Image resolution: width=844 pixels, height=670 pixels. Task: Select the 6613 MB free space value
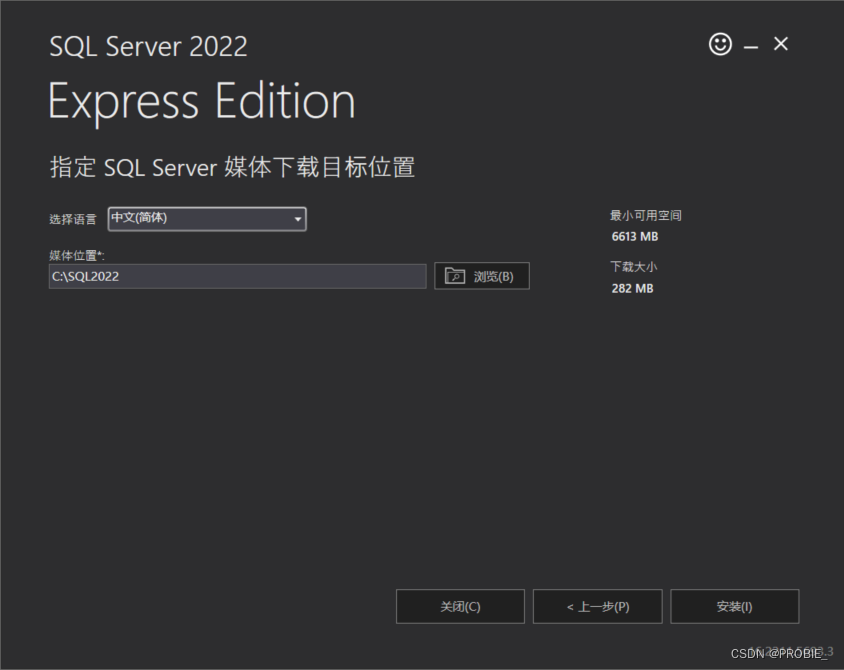635,237
